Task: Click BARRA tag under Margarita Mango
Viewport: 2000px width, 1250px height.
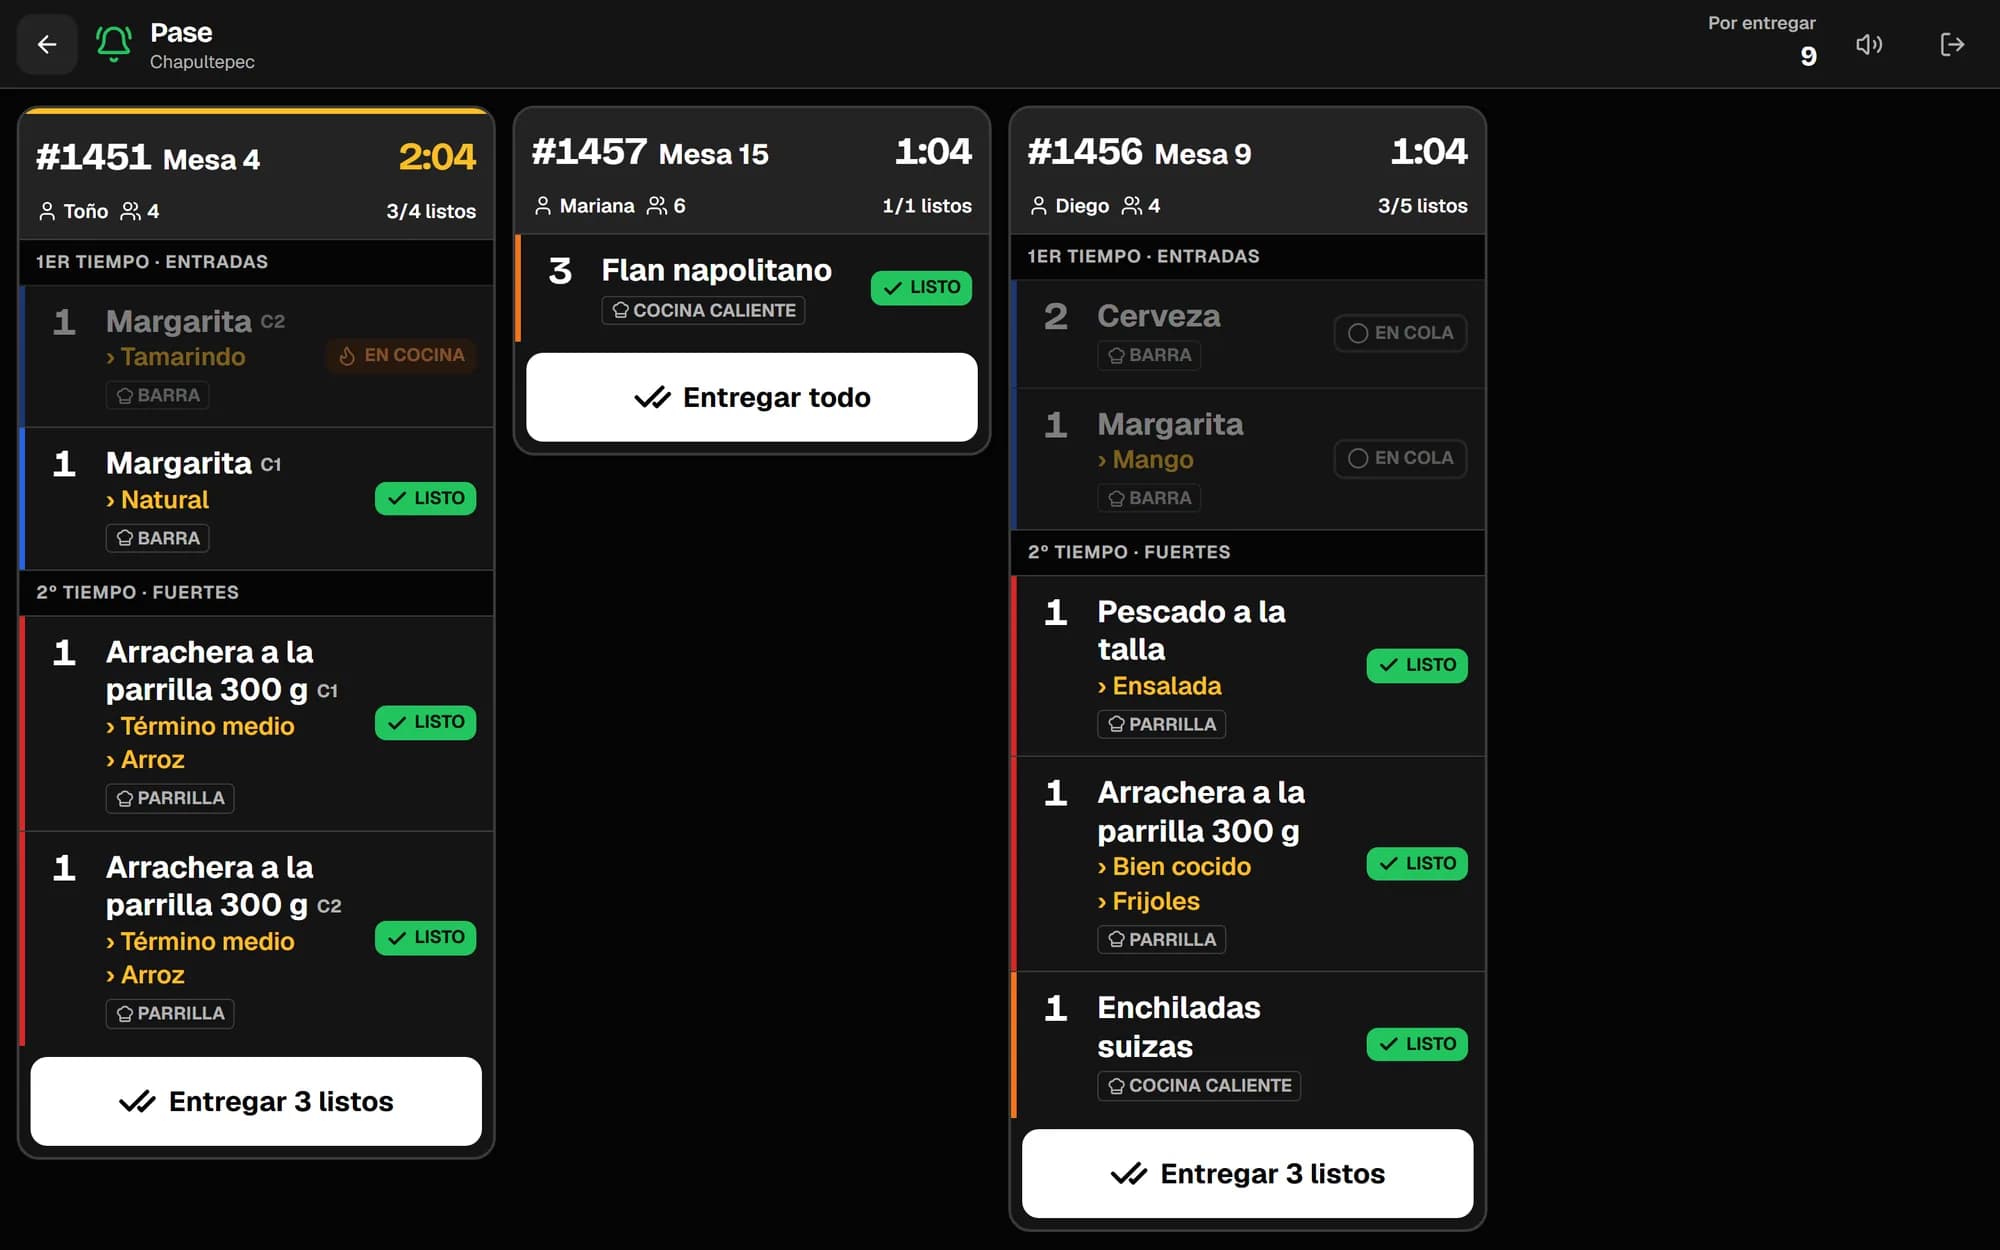Action: tap(1149, 498)
